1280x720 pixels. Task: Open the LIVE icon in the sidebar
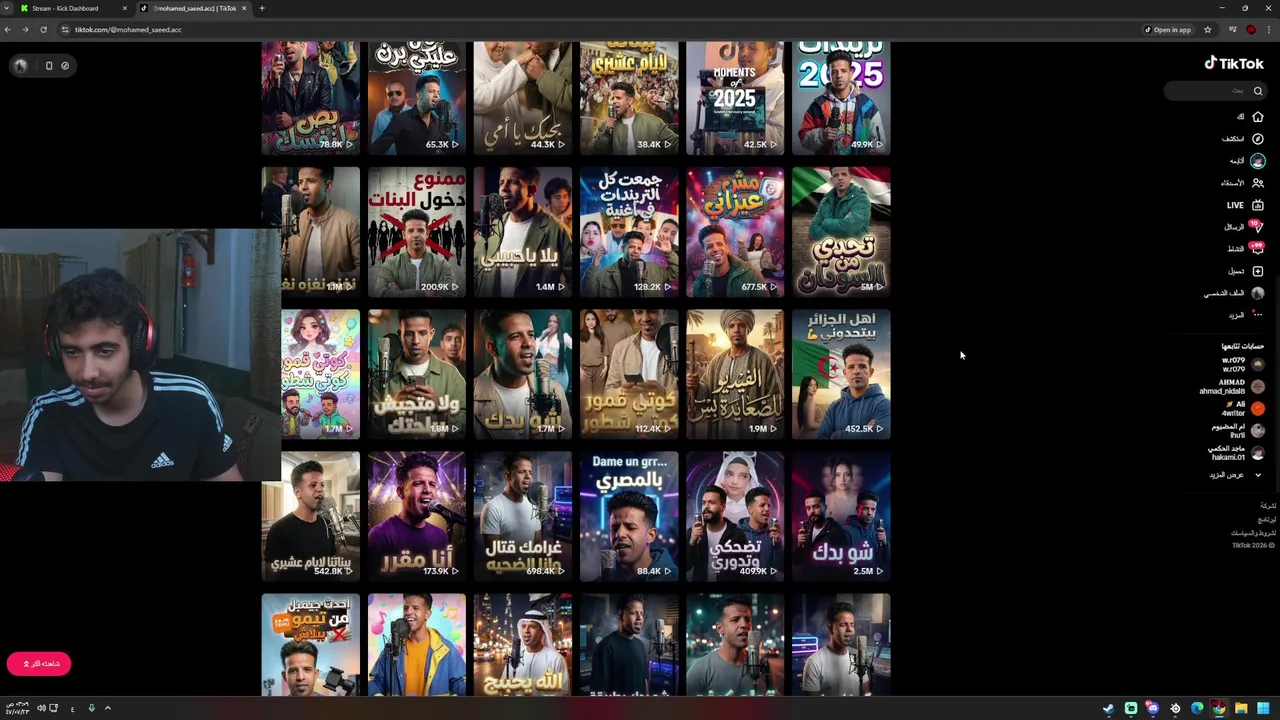(1258, 205)
